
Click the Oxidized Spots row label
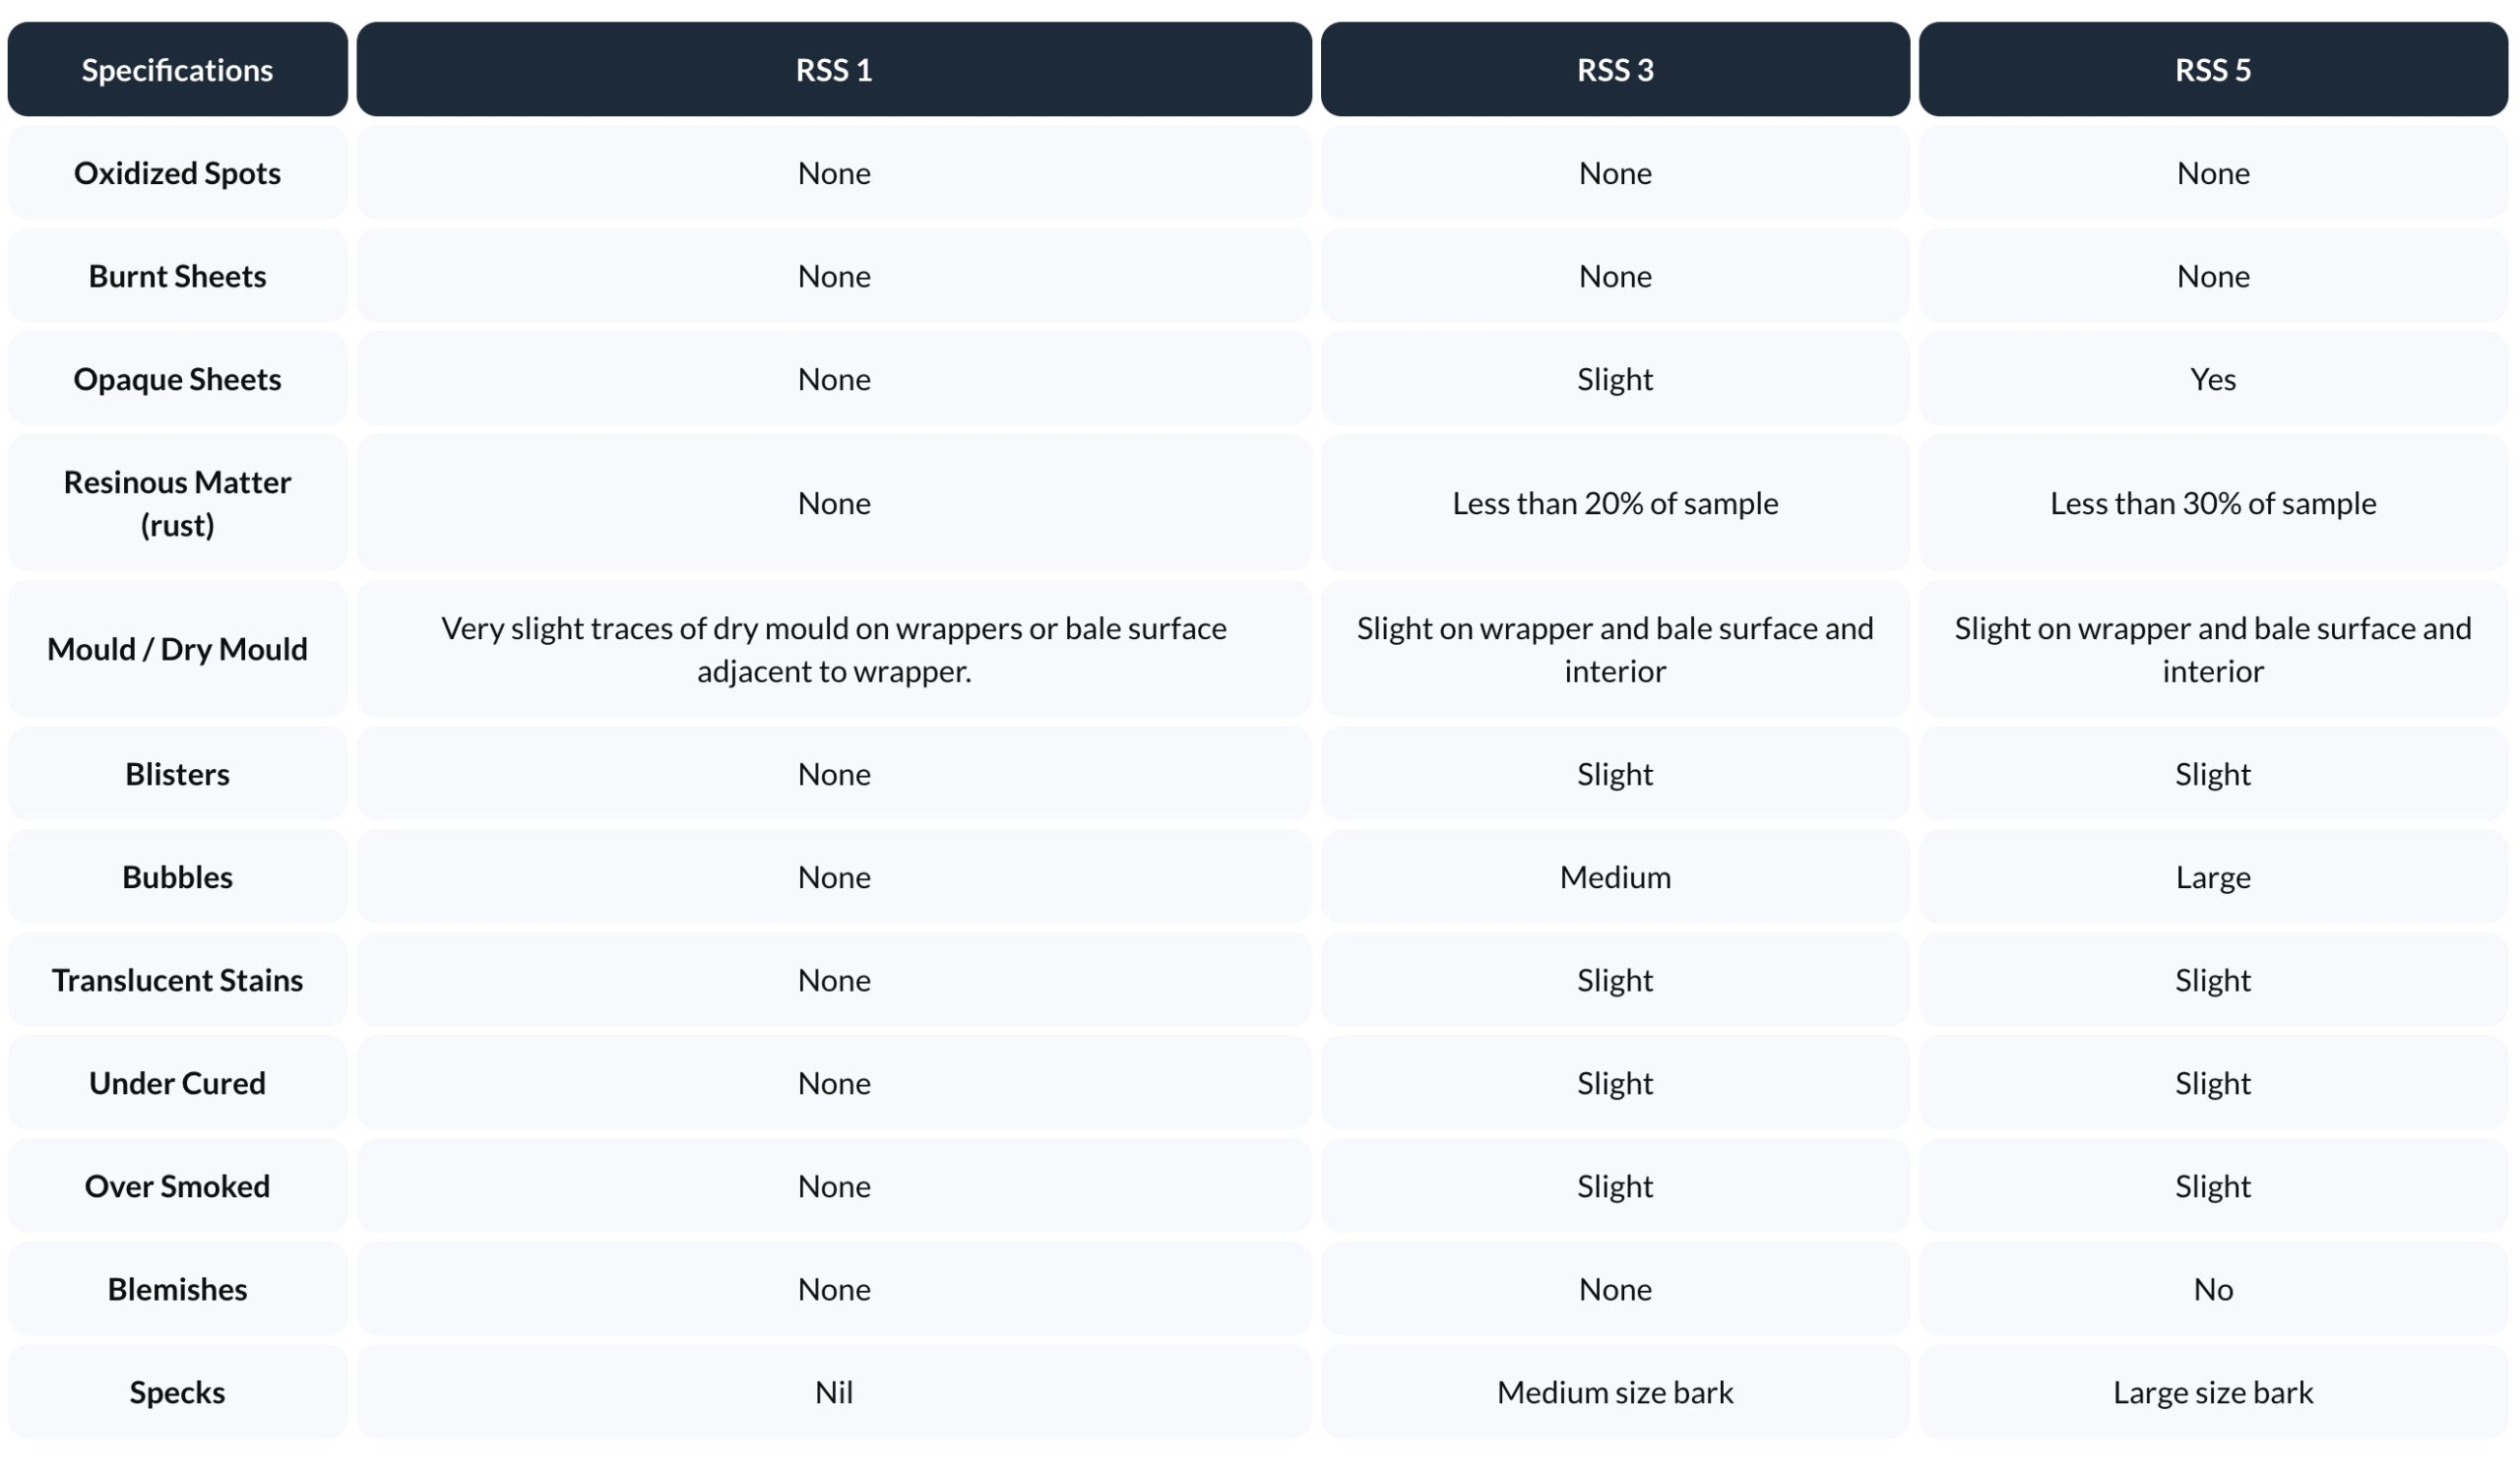click(x=177, y=173)
